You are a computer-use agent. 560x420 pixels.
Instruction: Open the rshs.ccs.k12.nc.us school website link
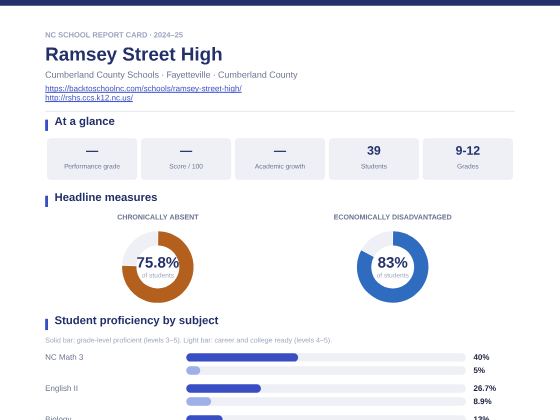coord(89,98)
